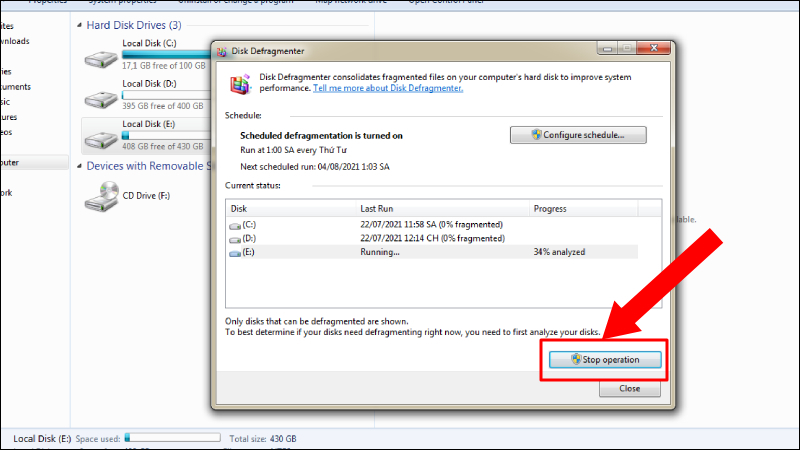Click the Disk Defragmenter title bar icon

(221, 52)
